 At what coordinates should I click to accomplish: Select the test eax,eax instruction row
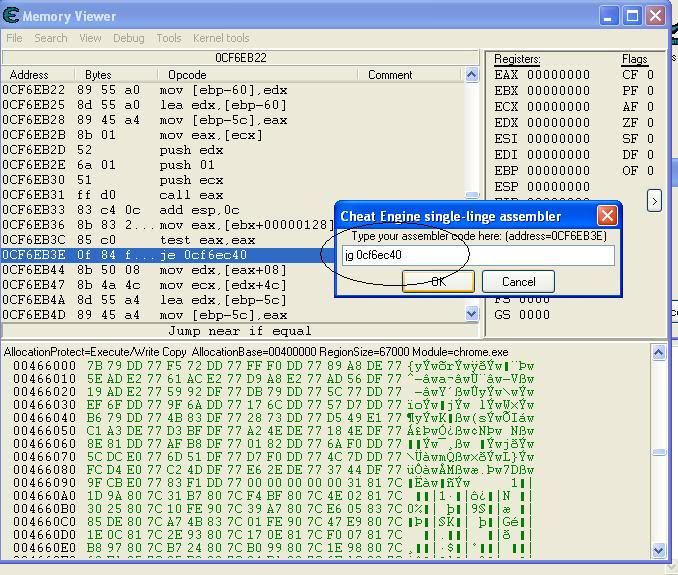[168, 240]
